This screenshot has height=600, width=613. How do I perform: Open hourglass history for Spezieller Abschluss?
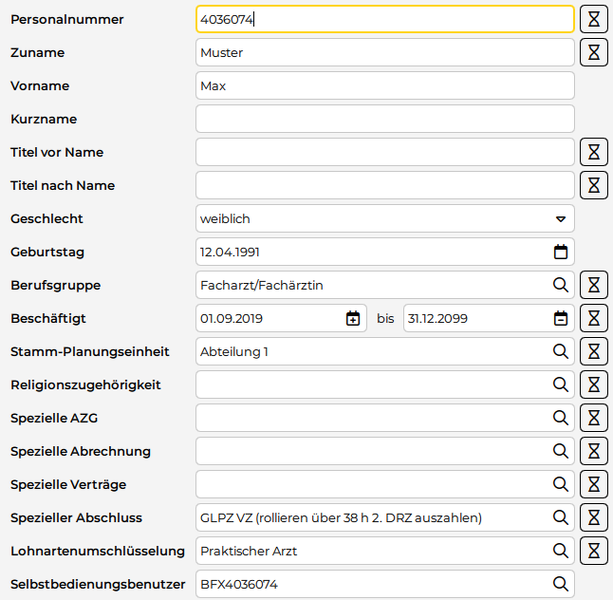point(594,518)
